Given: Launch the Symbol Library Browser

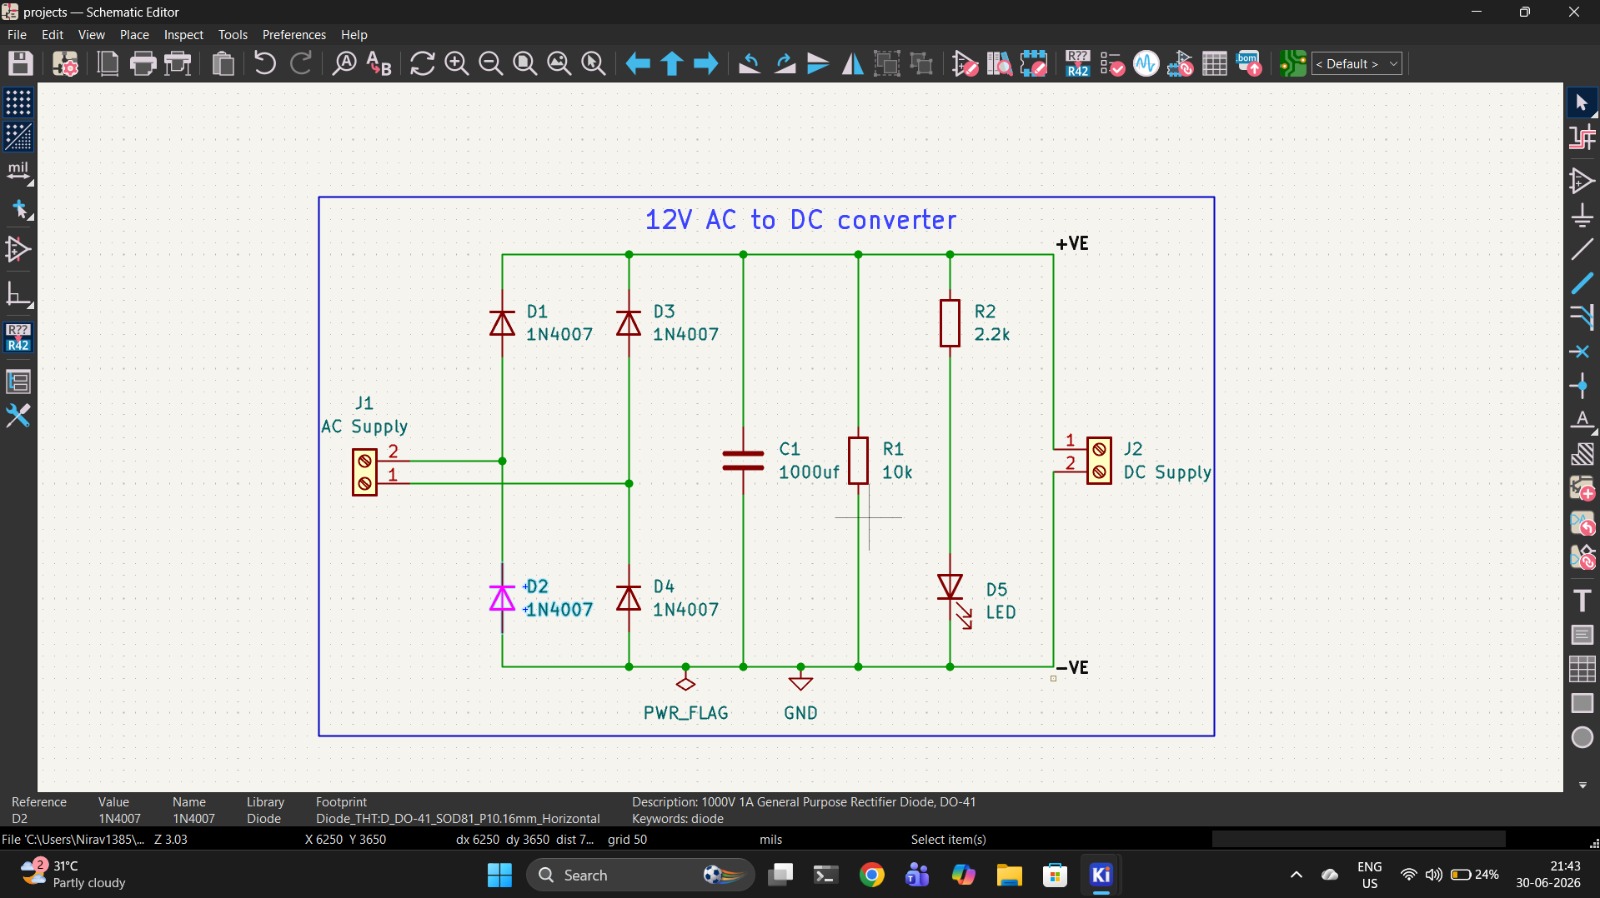Looking at the screenshot, I should (x=999, y=64).
